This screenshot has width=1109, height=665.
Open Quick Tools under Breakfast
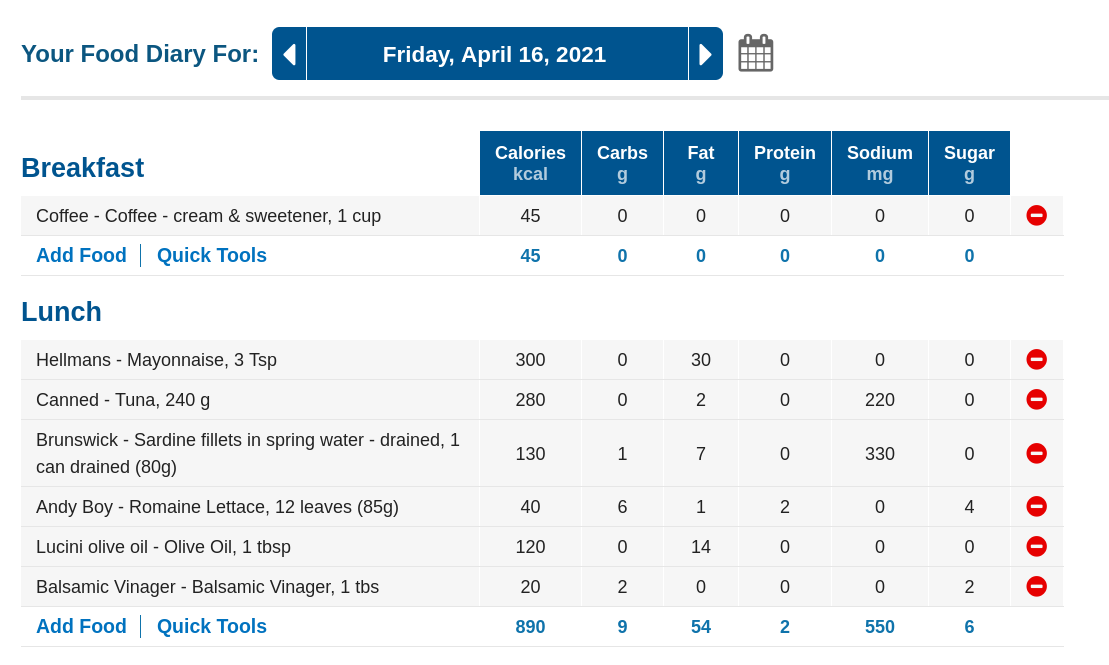[211, 255]
